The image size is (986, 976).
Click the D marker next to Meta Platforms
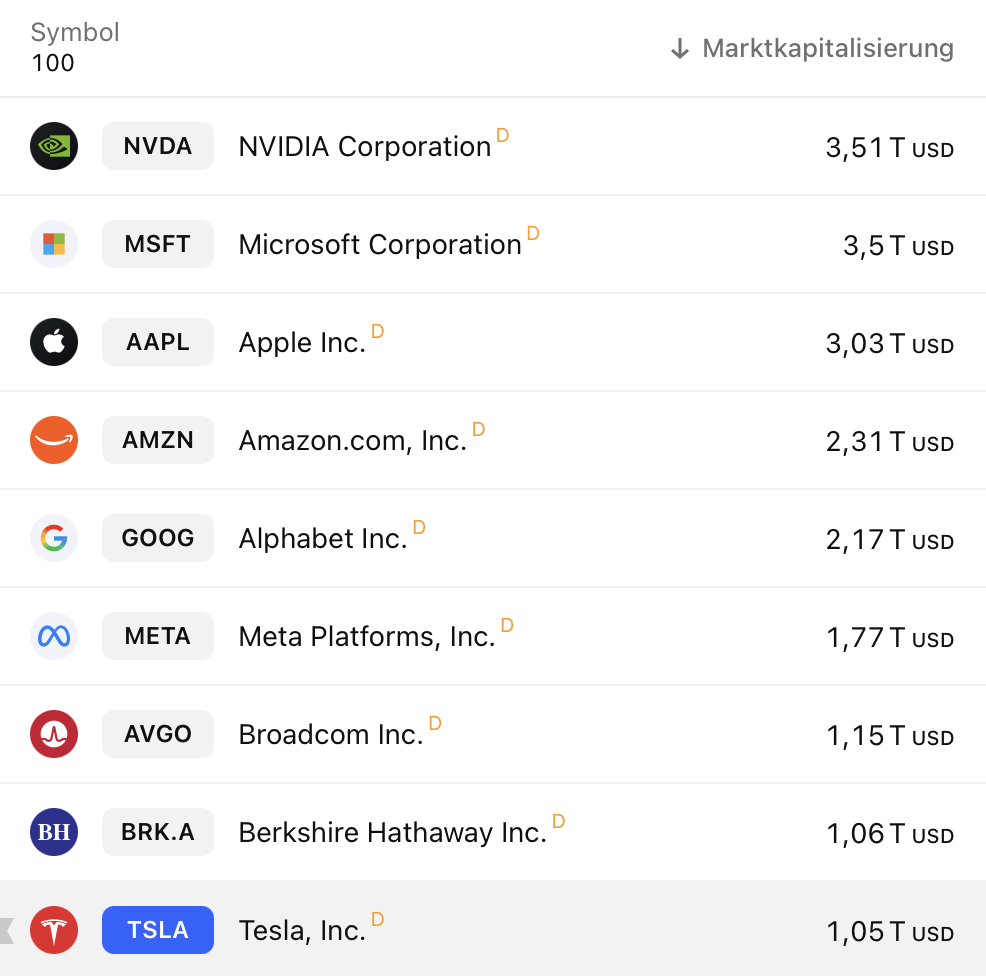pyautogui.click(x=507, y=626)
